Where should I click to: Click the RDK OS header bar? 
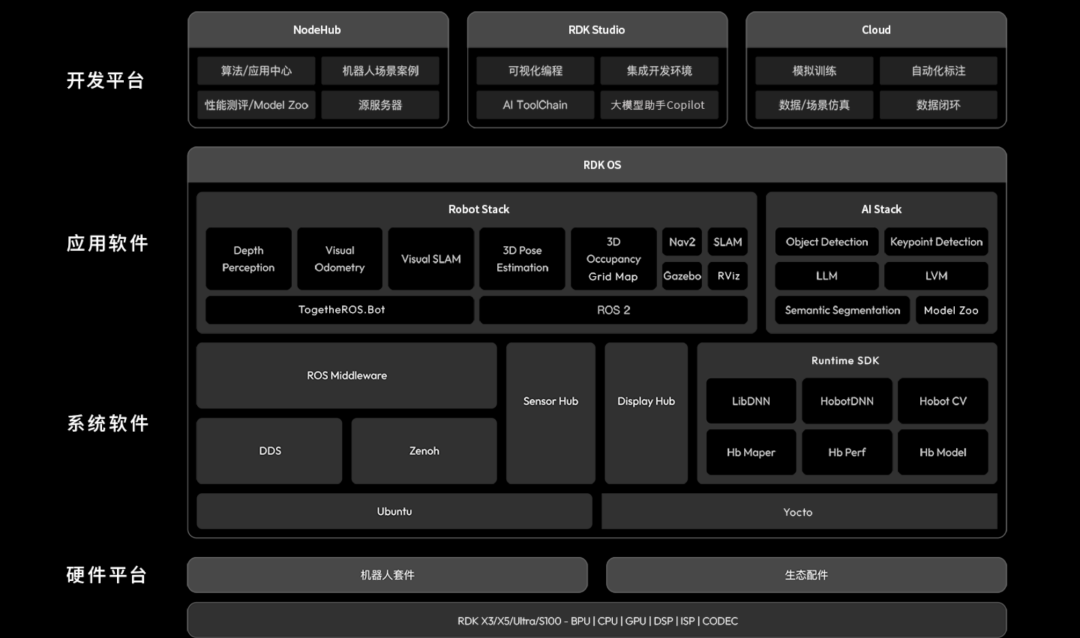point(597,165)
